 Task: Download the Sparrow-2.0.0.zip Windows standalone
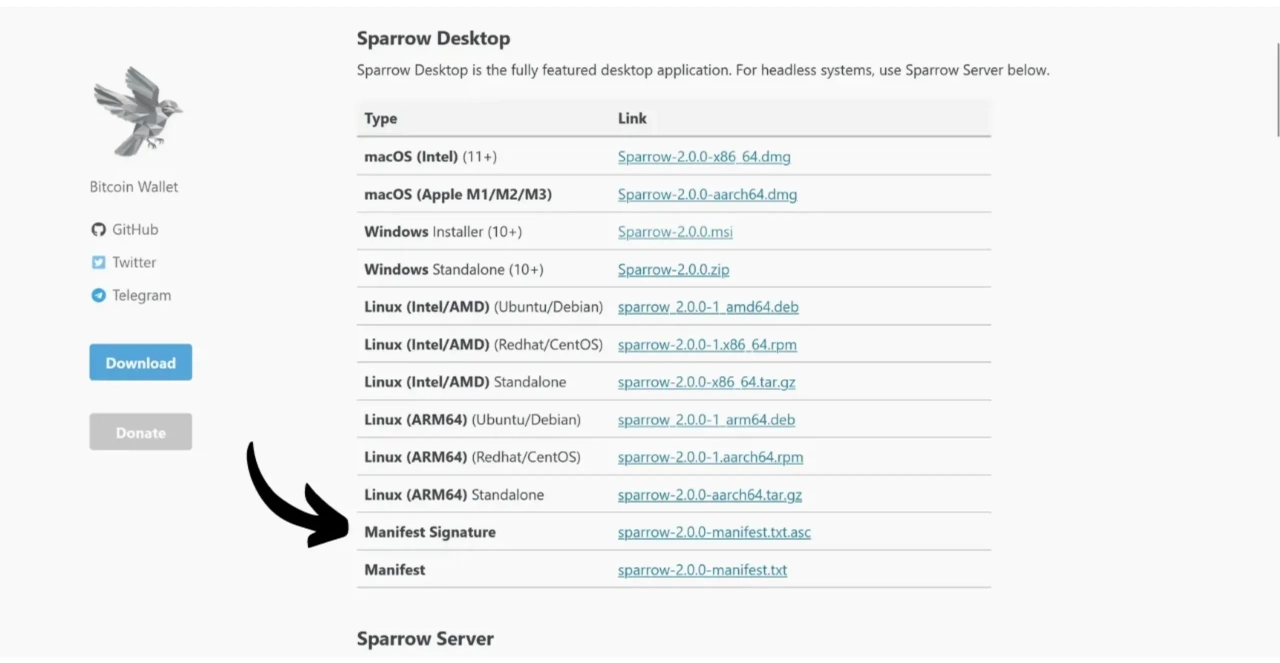tap(673, 270)
